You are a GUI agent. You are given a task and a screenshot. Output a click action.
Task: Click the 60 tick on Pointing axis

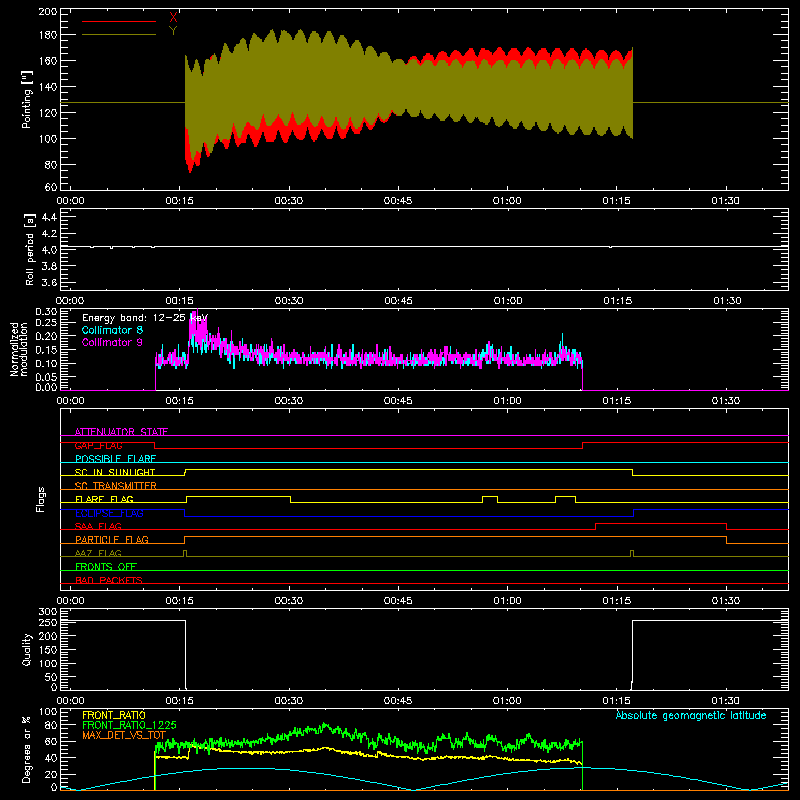click(51, 187)
